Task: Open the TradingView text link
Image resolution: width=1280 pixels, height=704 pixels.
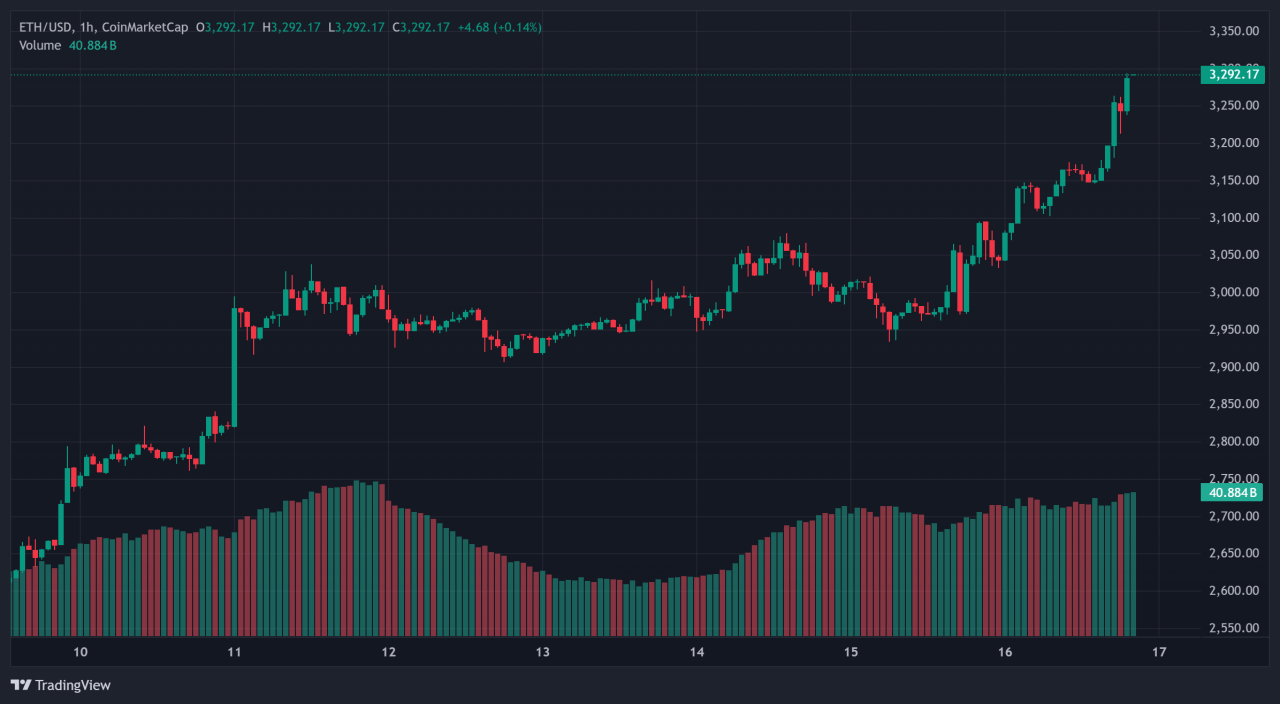Action: coord(72,685)
